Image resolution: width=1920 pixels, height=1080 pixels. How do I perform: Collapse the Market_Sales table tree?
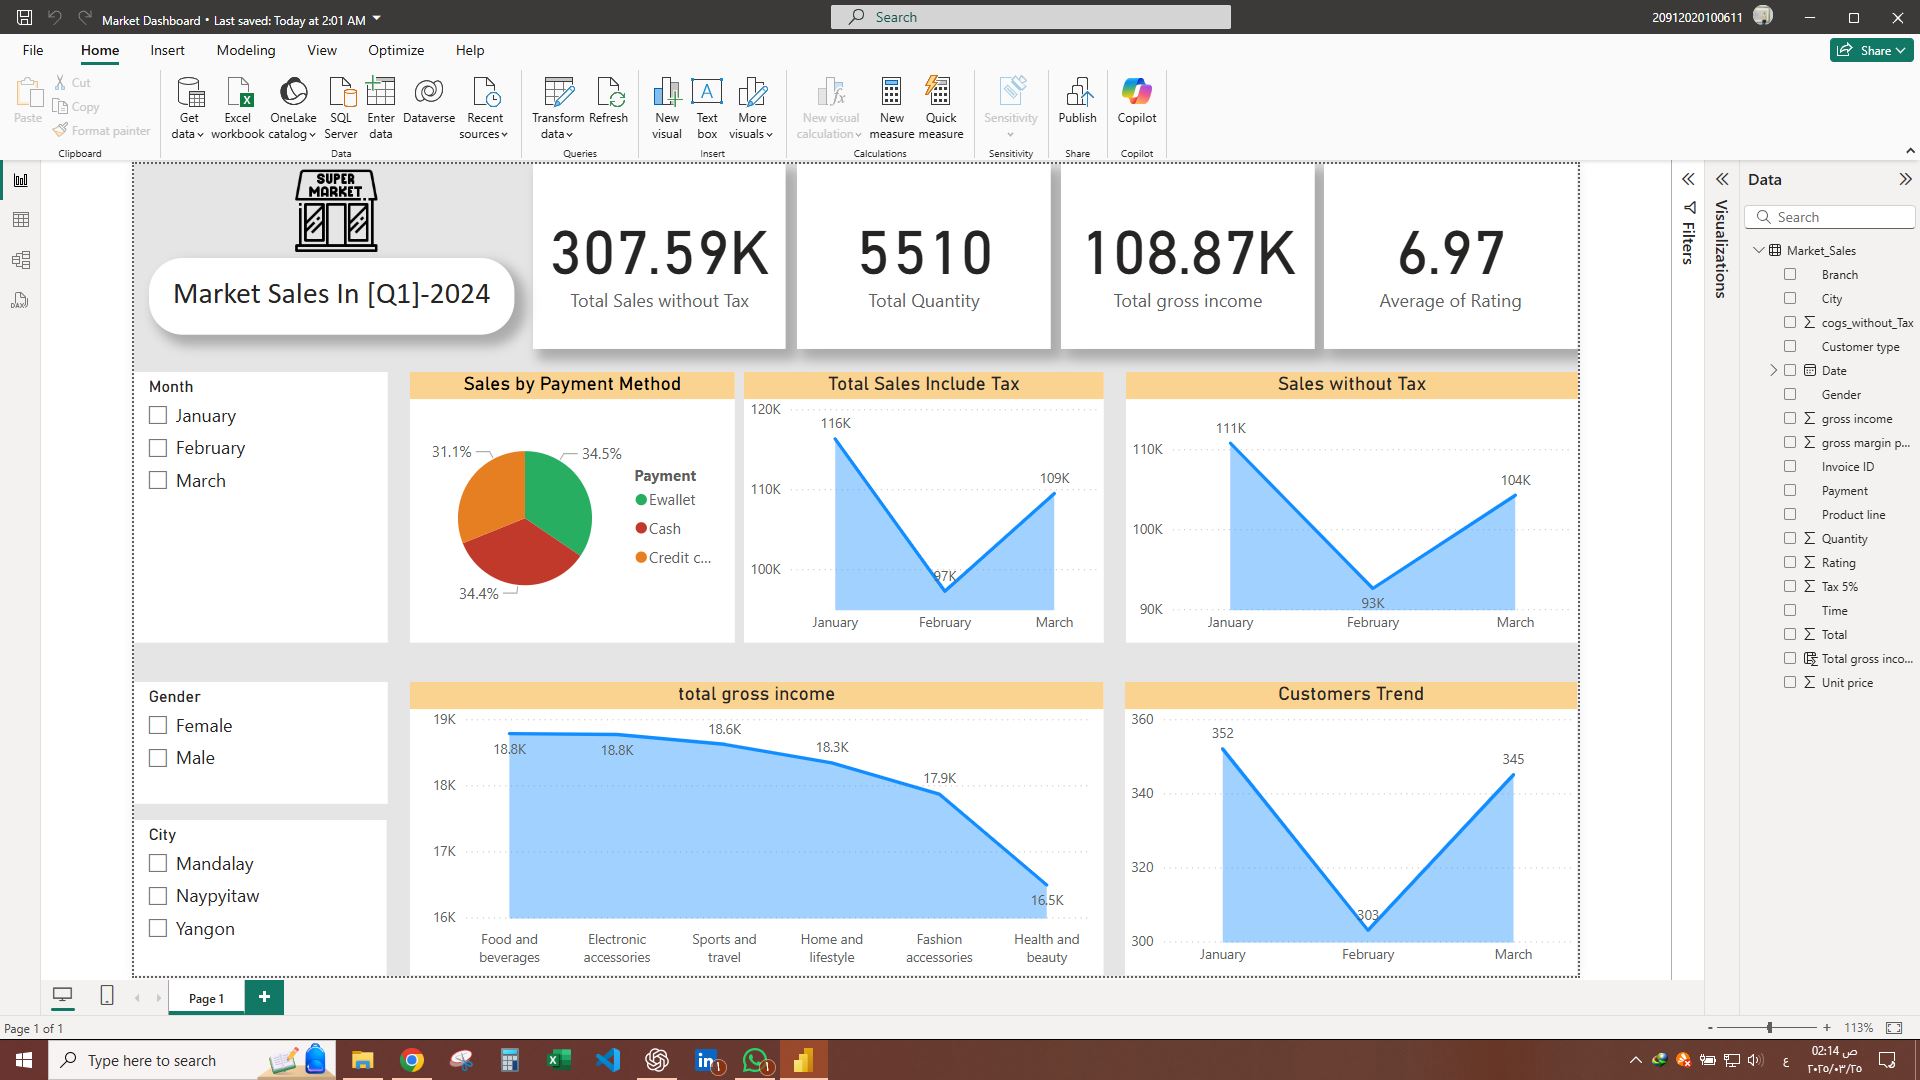pos(1759,251)
